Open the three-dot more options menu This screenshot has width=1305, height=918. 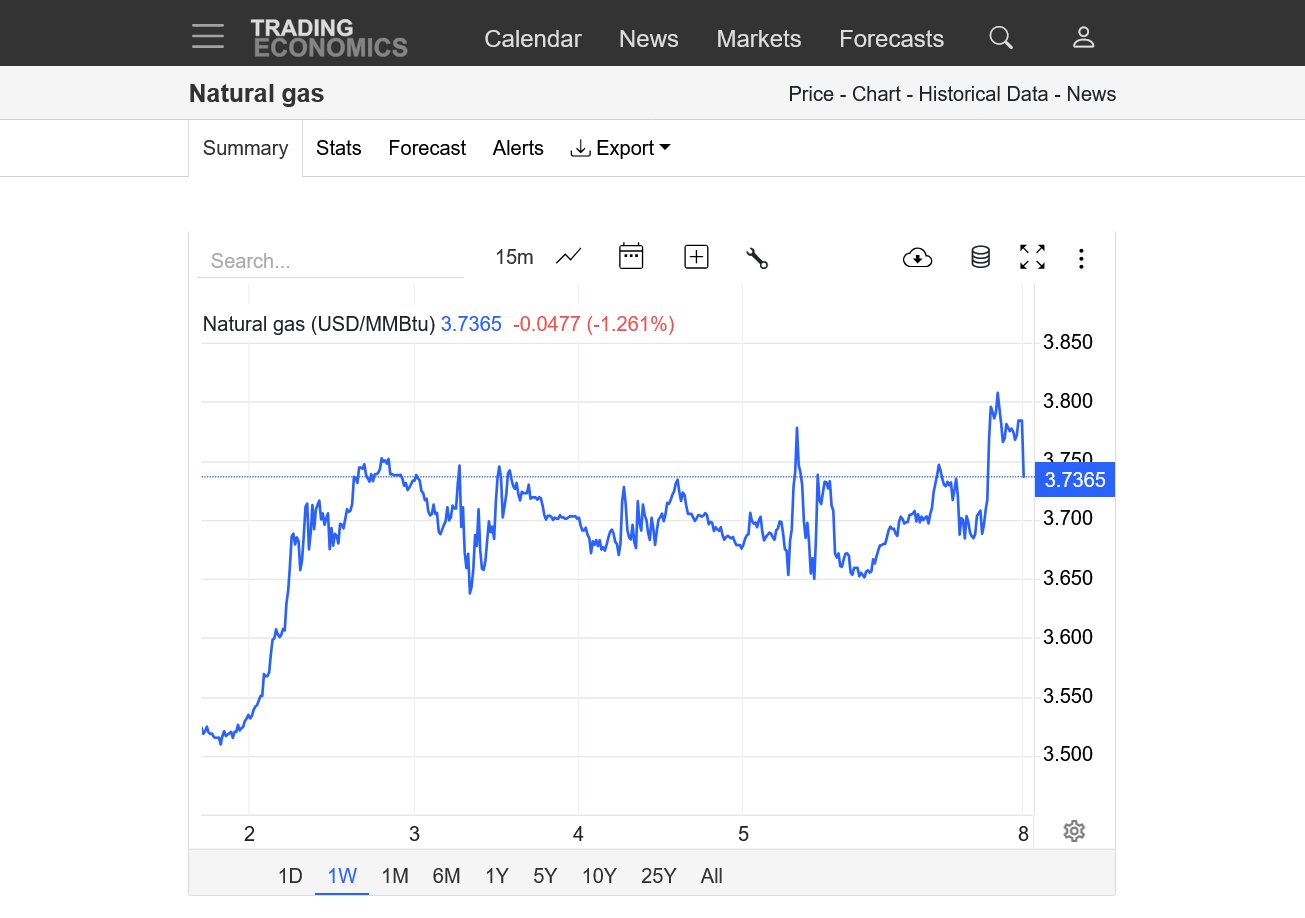(x=1081, y=258)
